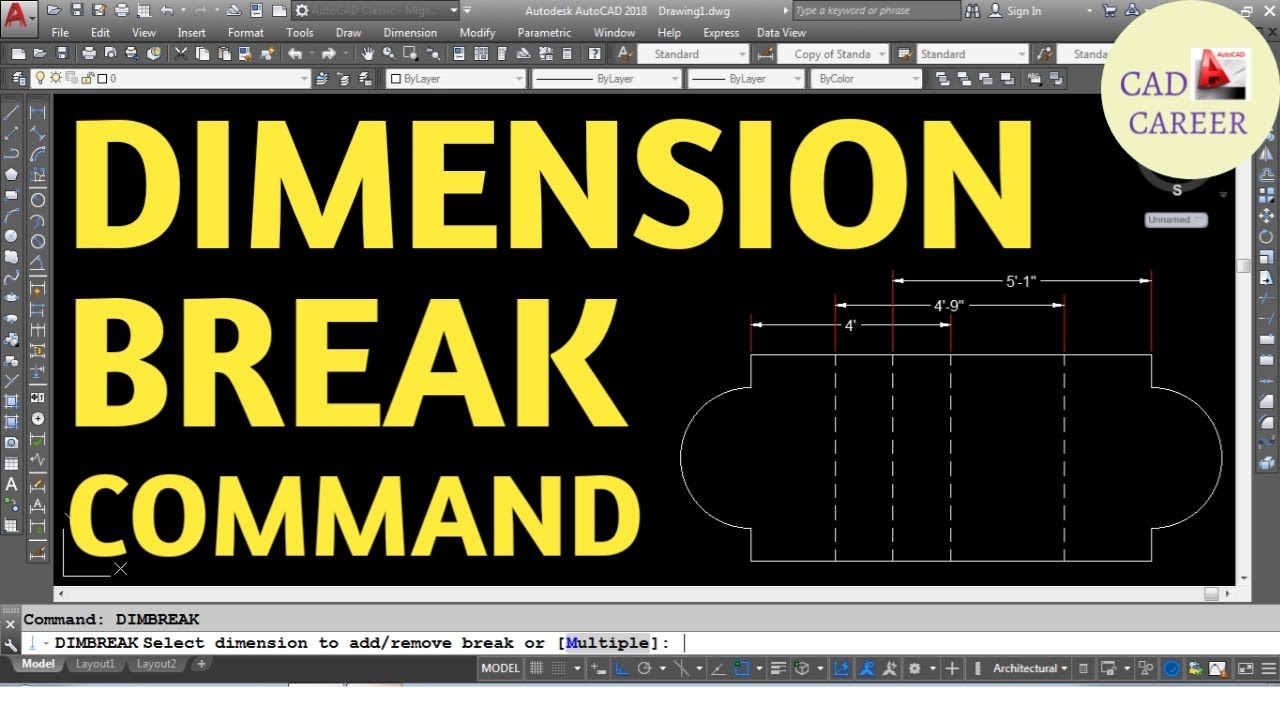Screen dimensions: 1280x720
Task: Open Layer Properties Manager icon
Action: click(19, 78)
